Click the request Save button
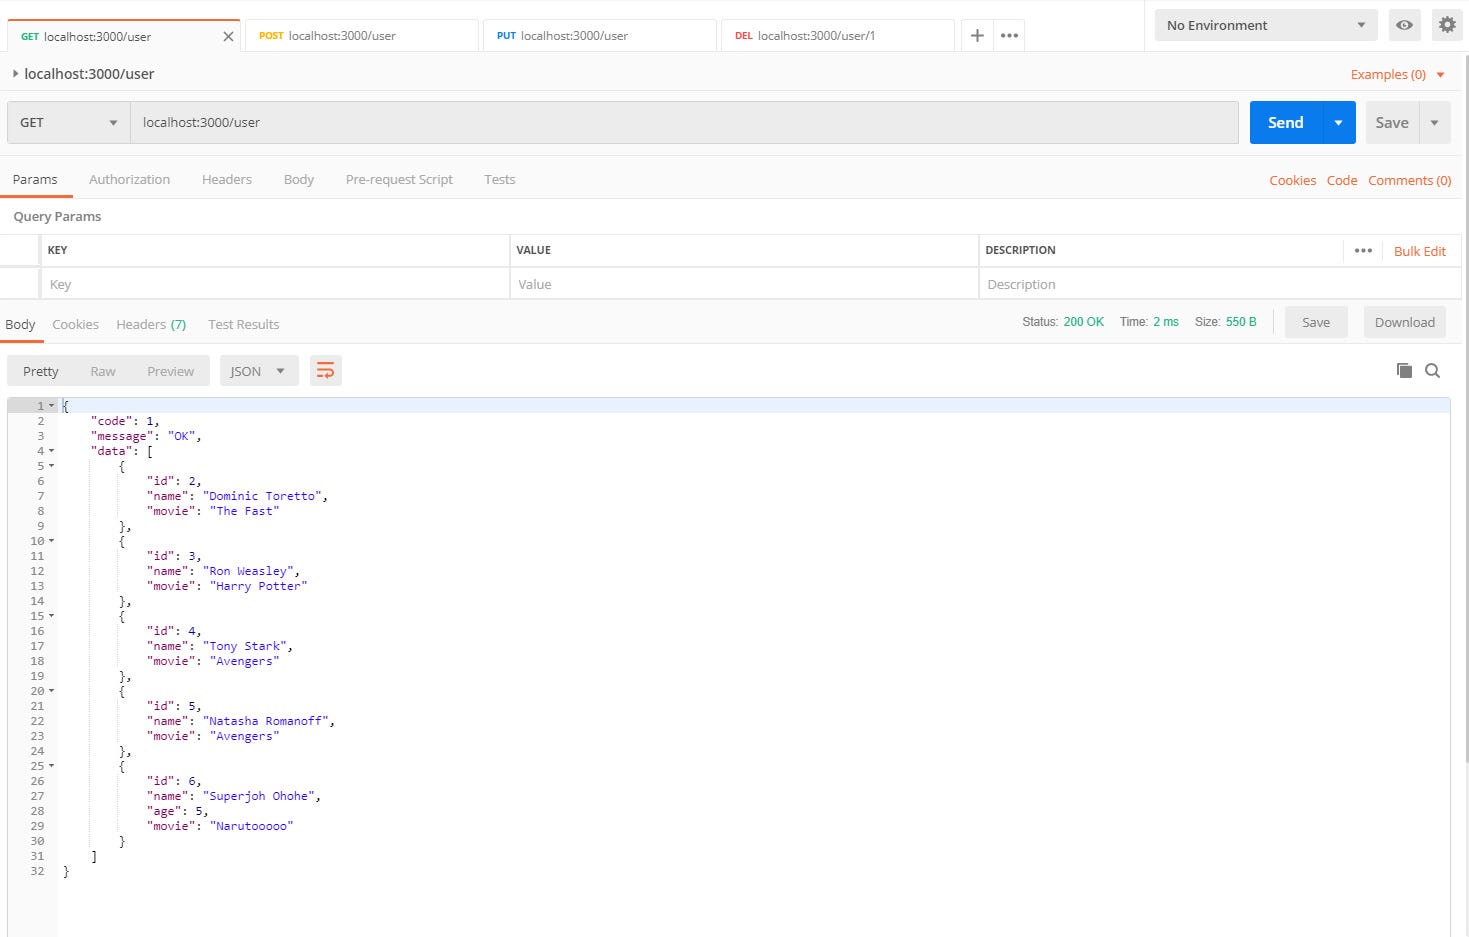This screenshot has width=1469, height=937. point(1392,122)
